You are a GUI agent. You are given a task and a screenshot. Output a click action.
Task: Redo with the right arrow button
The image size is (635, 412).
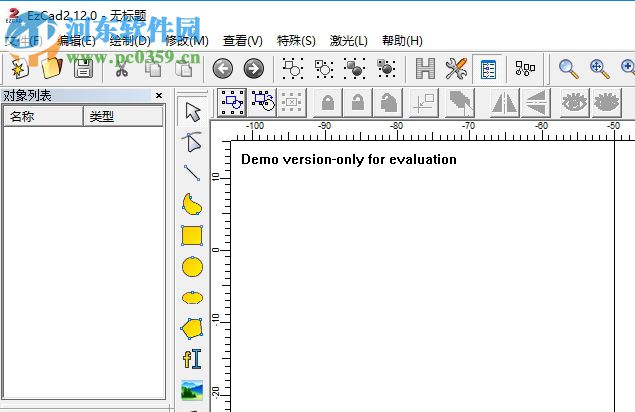[x=254, y=68]
